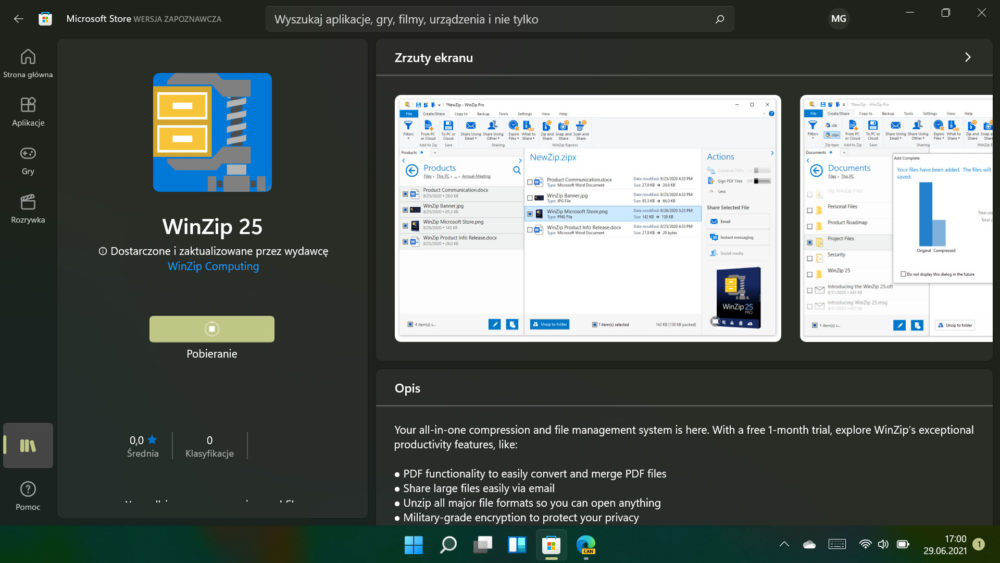The width and height of the screenshot is (1000, 563).
Task: Click the battery tray icon
Action: tap(902, 545)
